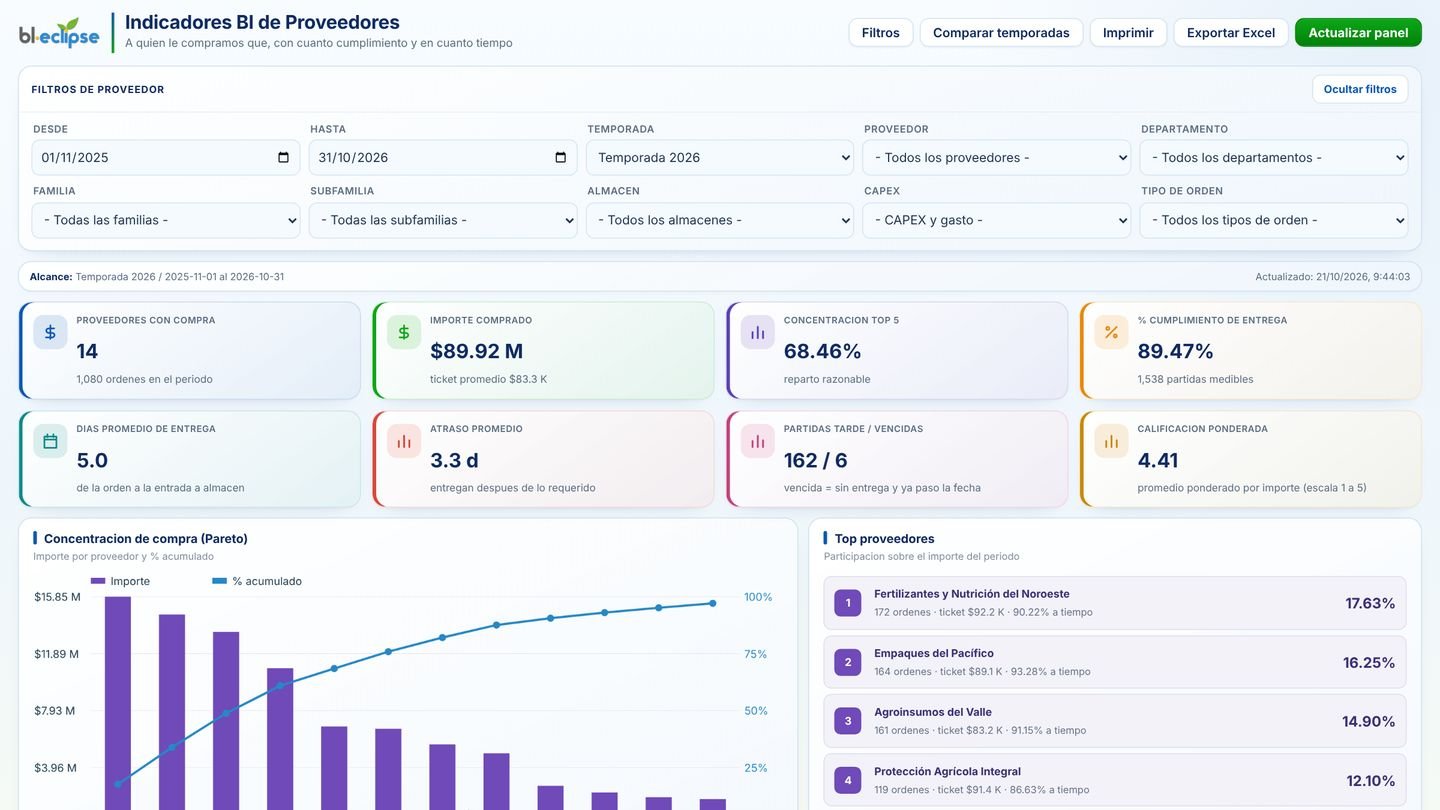
Task: Click the Filtros button
Action: tap(881, 33)
